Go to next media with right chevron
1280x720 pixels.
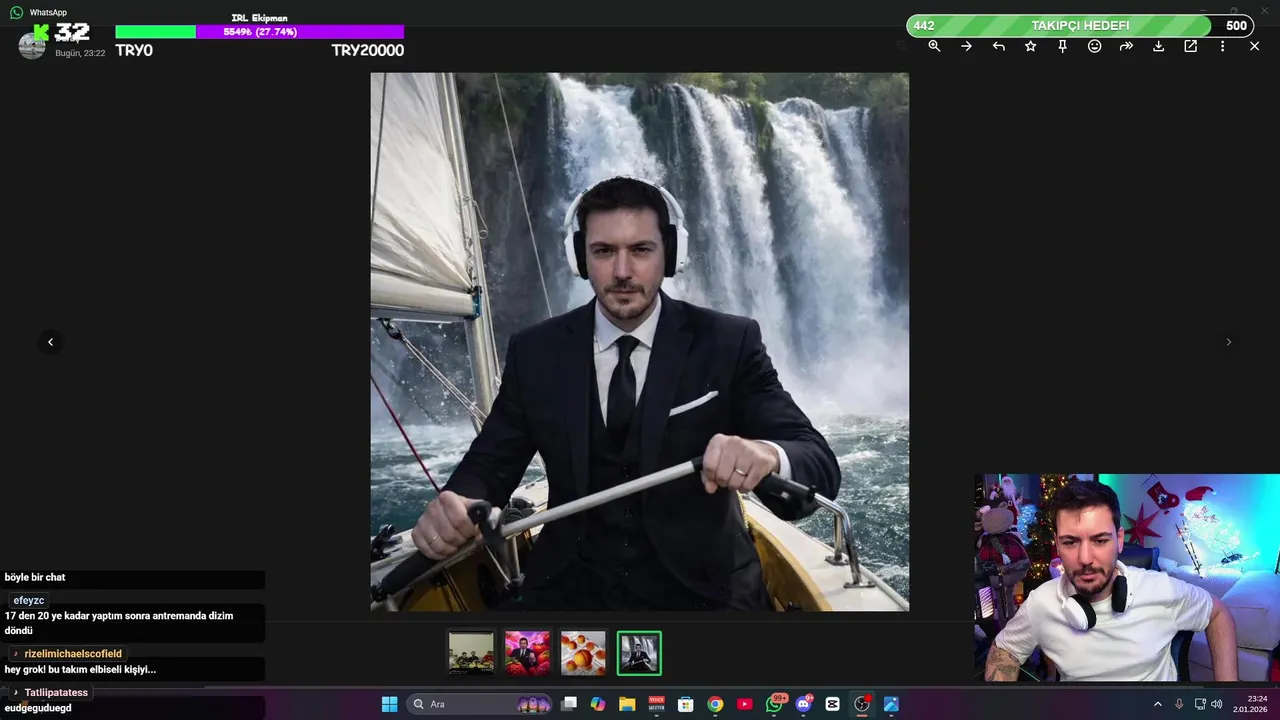[x=1229, y=342]
